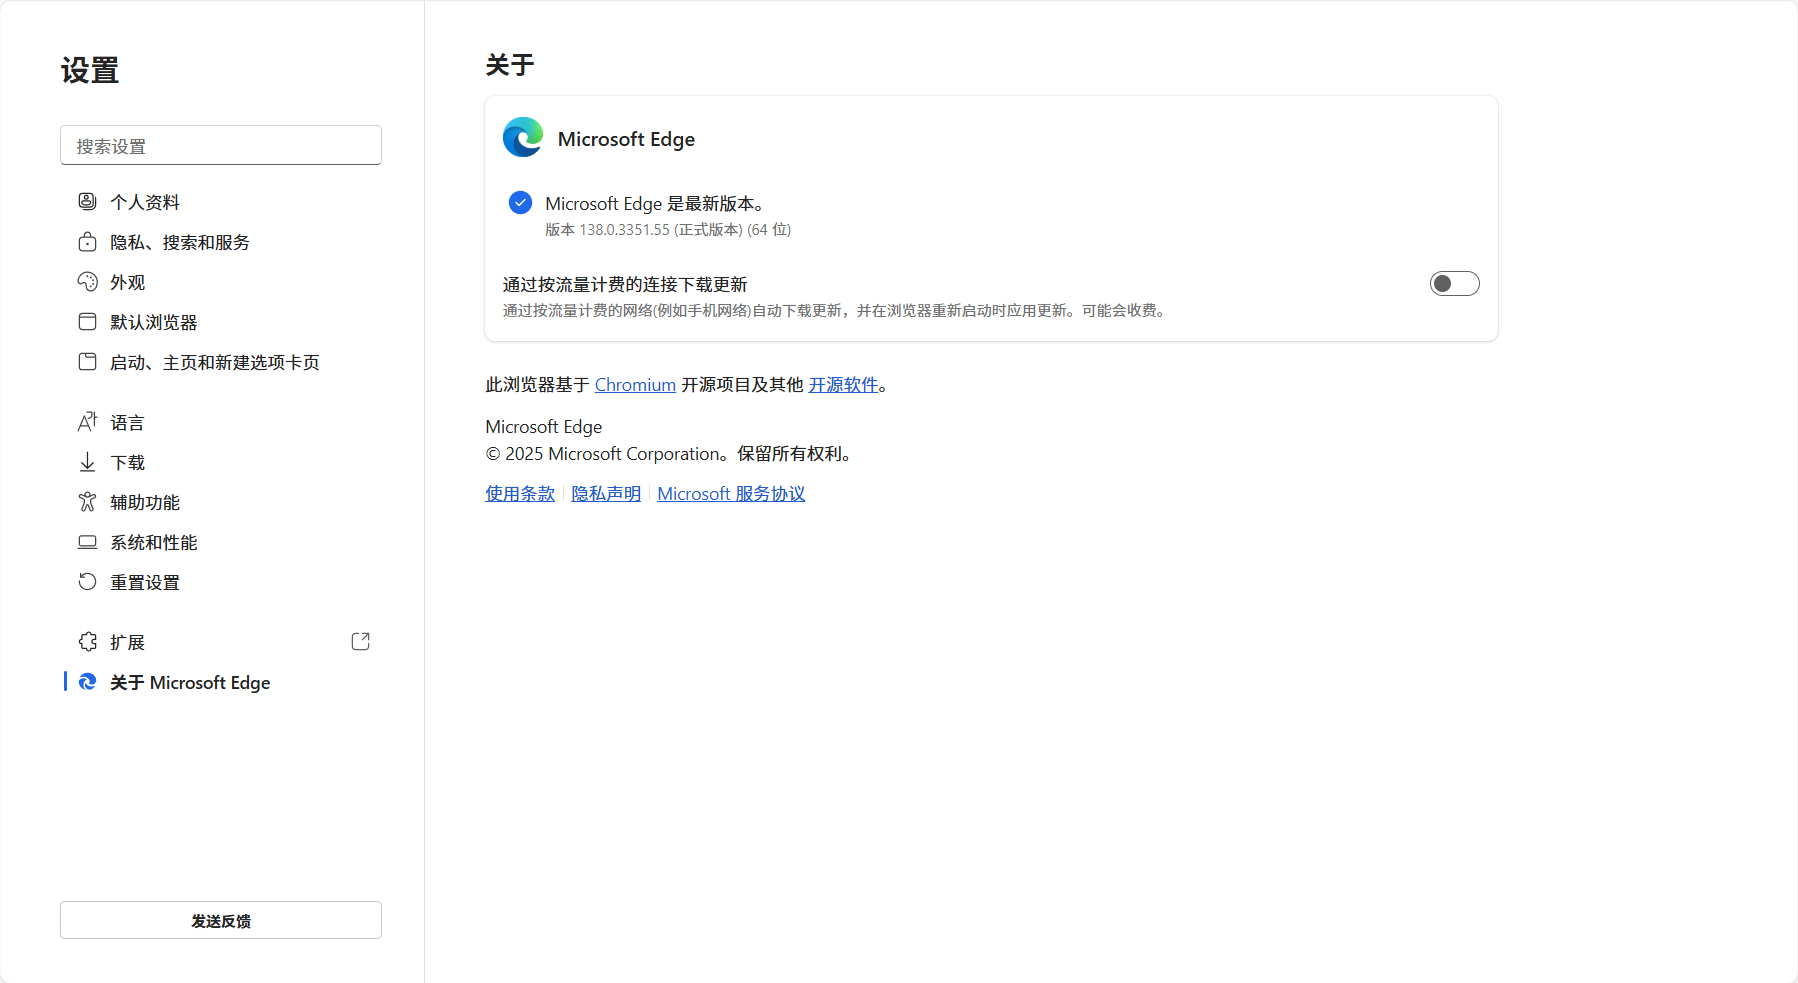1798x983 pixels.
Task: Click the lock icon beside 隐私、搜索和服务
Action: coord(88,241)
